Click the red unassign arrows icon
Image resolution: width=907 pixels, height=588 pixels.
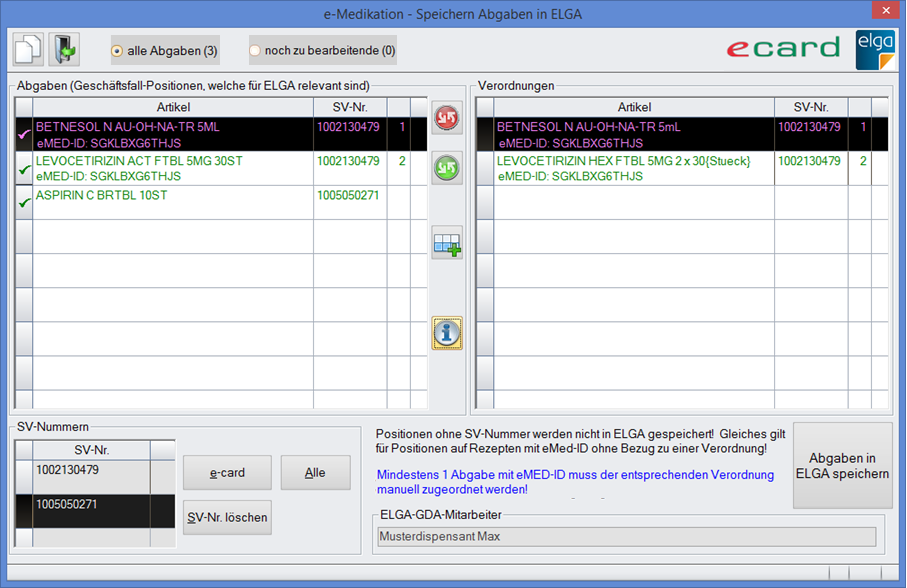pos(447,118)
